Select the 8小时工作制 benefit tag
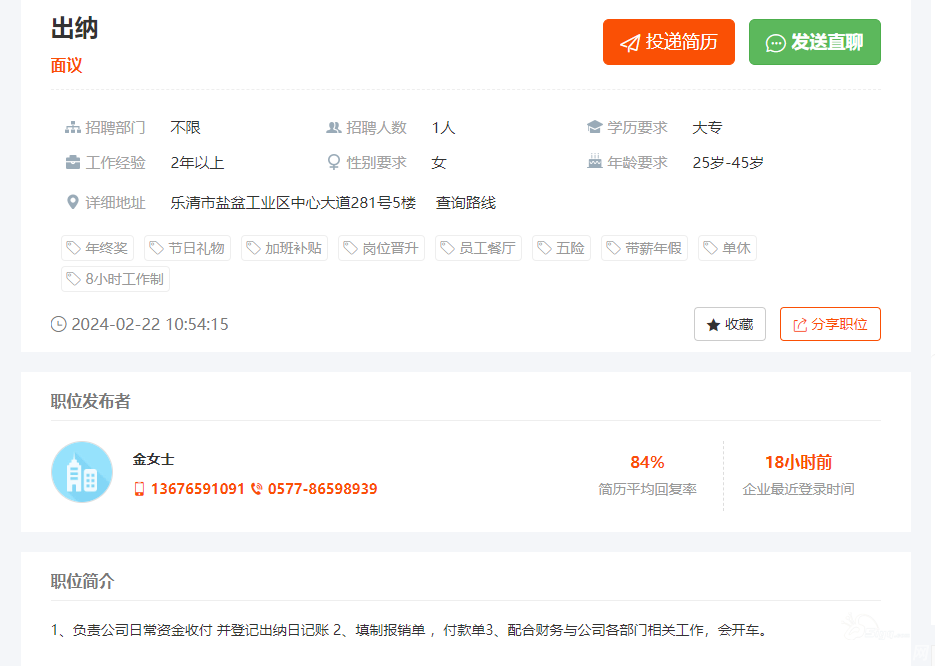 coord(115,279)
